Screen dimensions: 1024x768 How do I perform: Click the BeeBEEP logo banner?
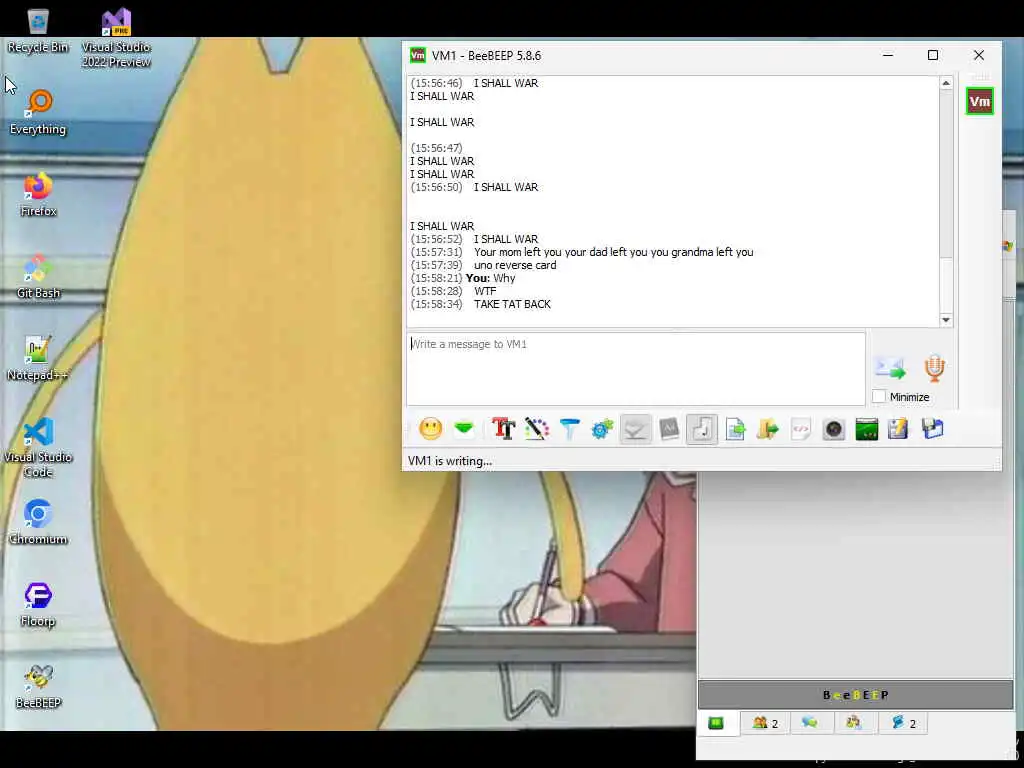click(x=856, y=695)
